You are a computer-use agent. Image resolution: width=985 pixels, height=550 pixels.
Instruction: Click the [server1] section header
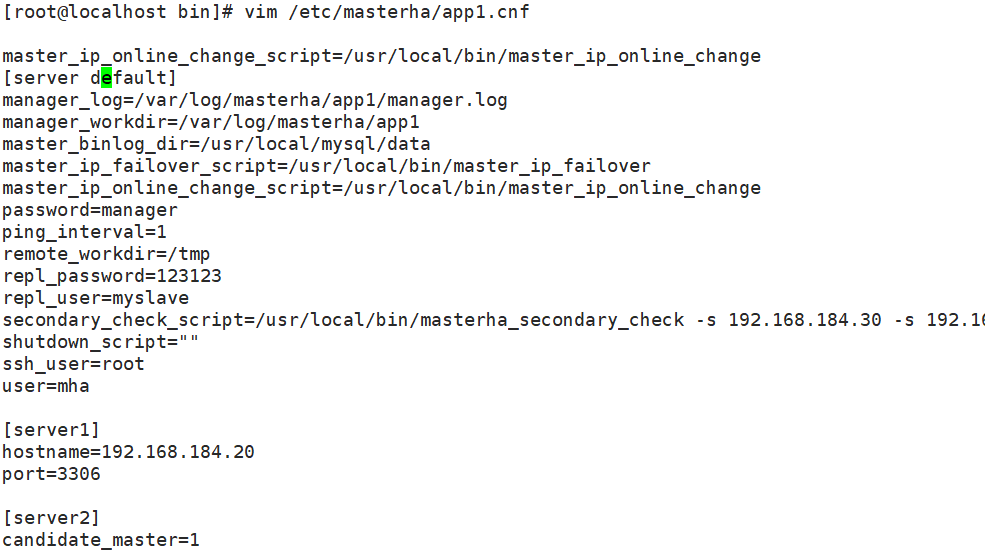[51, 430]
